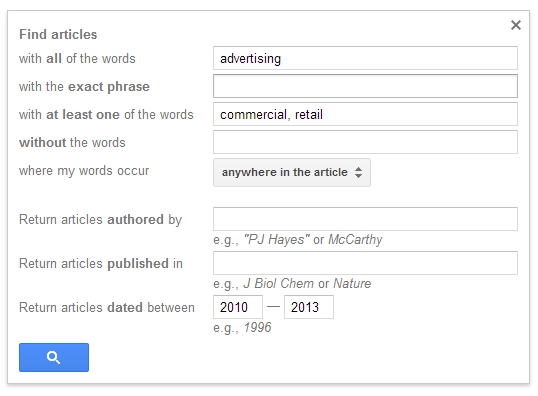Viewport: 538px width, 396px height.
Task: Click the 'with the exact phrase' label
Action: tap(84, 86)
